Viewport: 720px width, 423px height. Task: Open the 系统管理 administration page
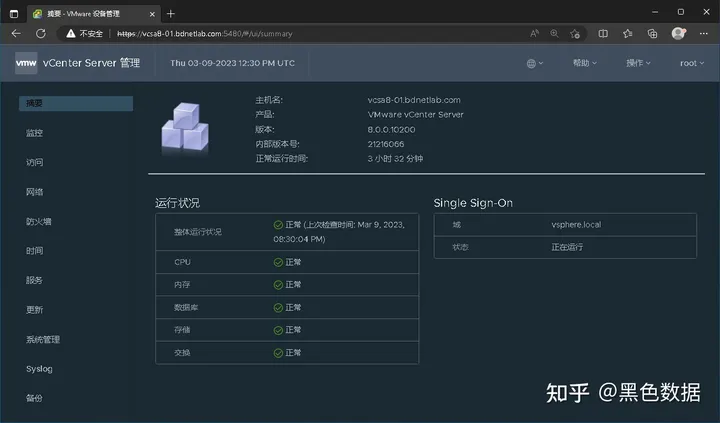43,339
